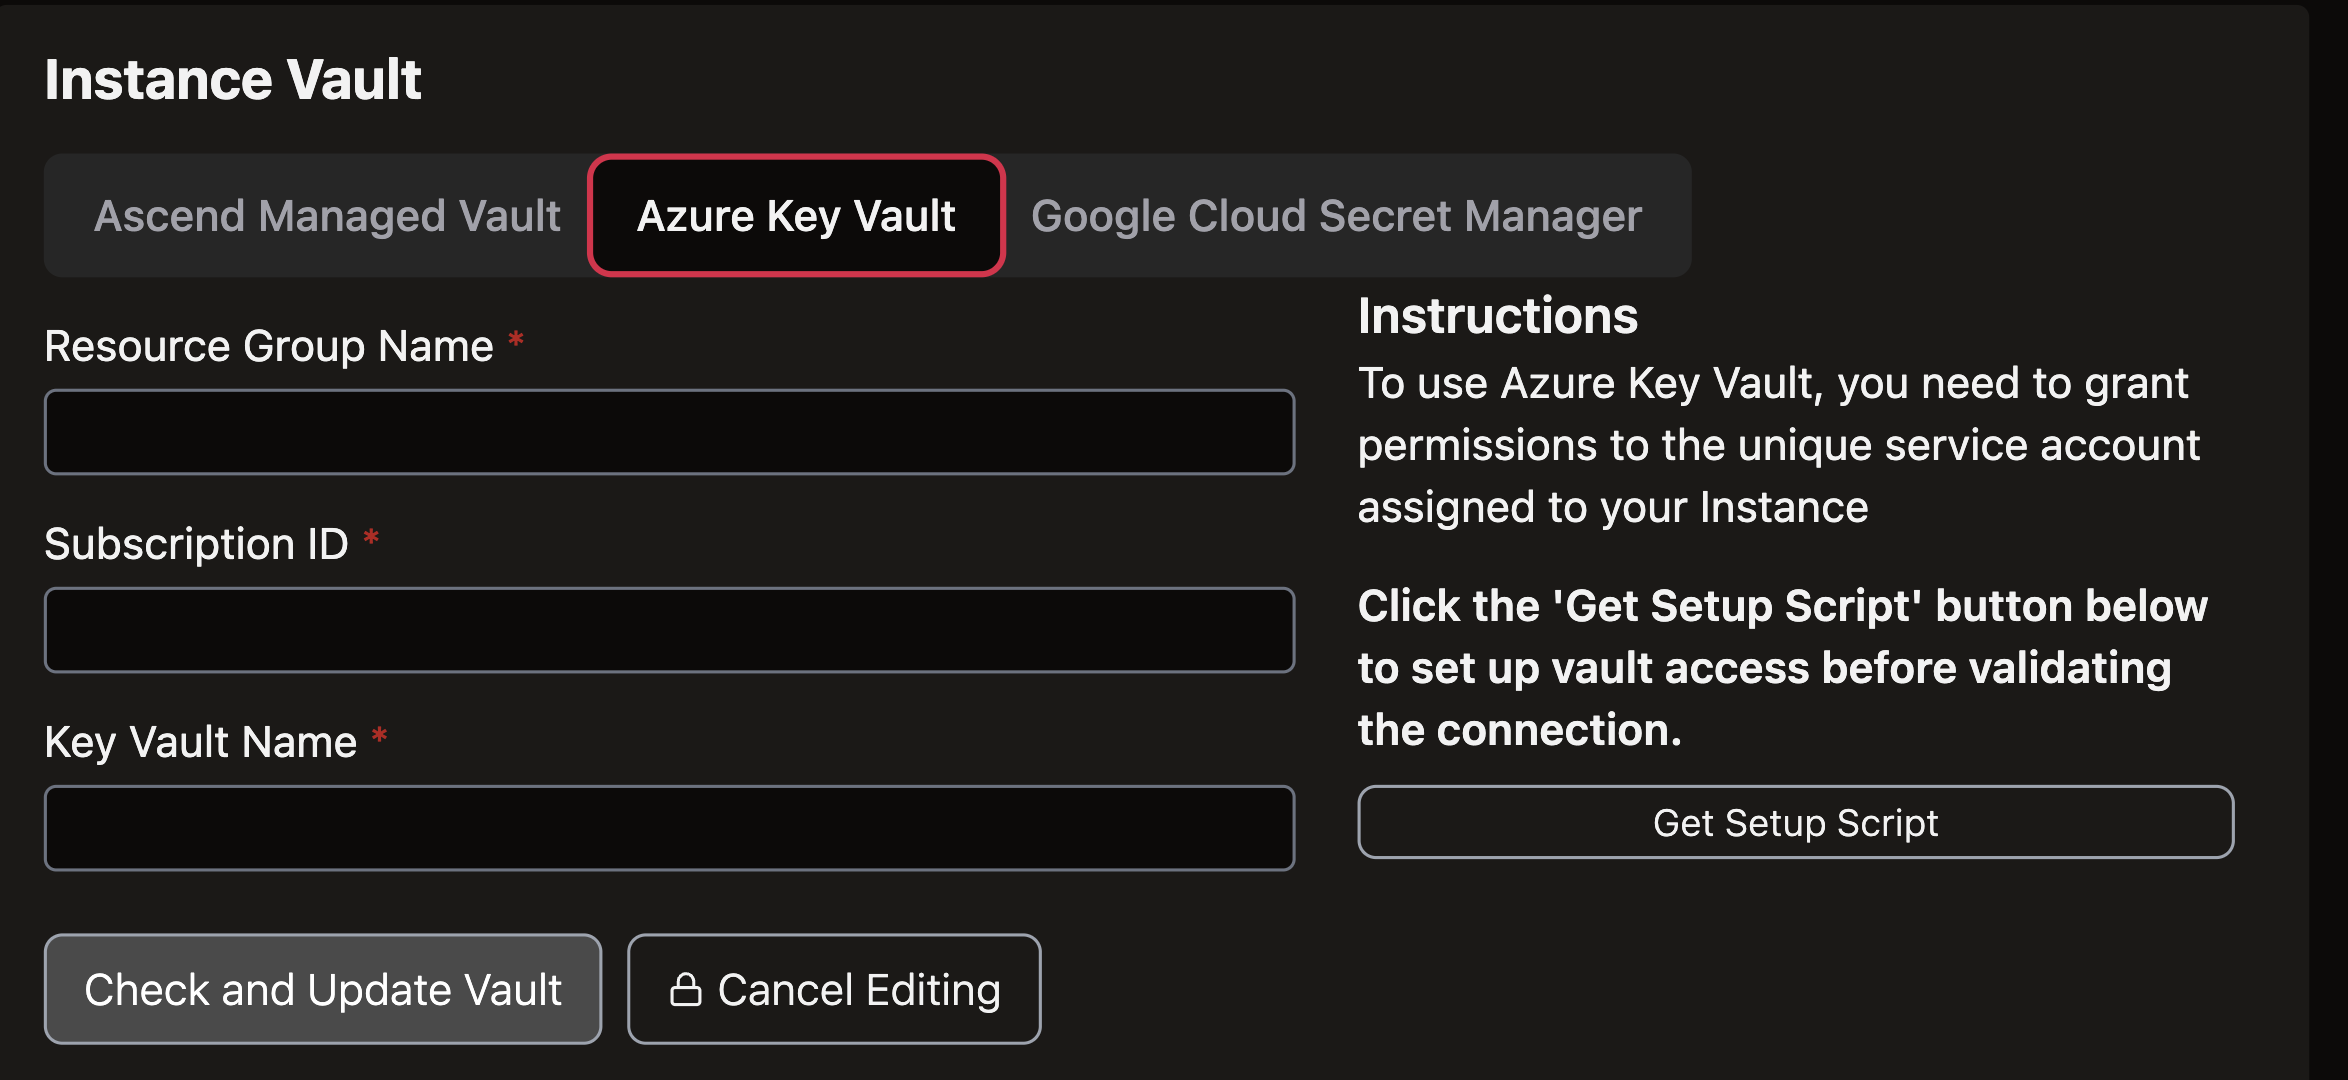Viewport: 2348px width, 1080px height.
Task: Click the red asterisk beside Resource Group Name
Action: pyautogui.click(x=516, y=341)
